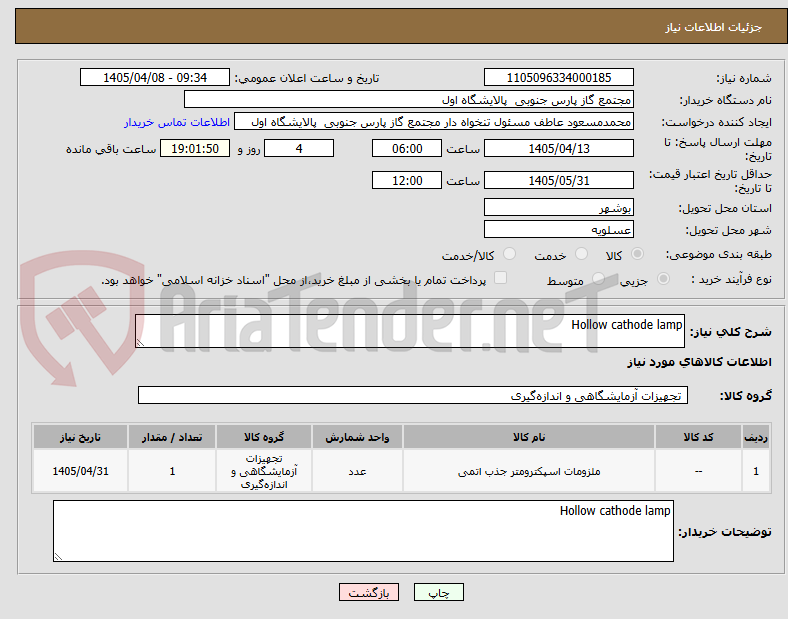Click the resize grip of description box
Screen dimensions: 788x619
pos(140,343)
